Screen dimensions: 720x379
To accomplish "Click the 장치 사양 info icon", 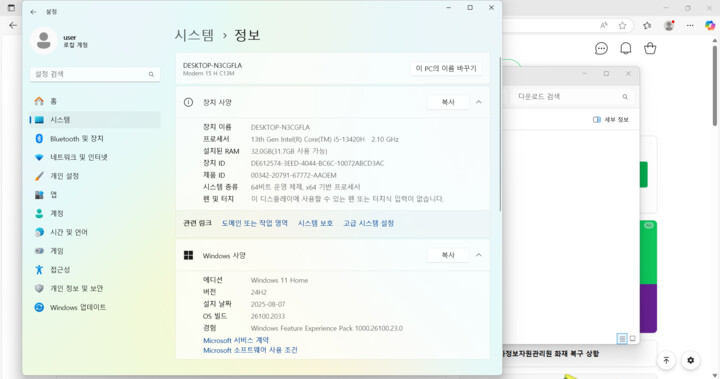I will 188,102.
